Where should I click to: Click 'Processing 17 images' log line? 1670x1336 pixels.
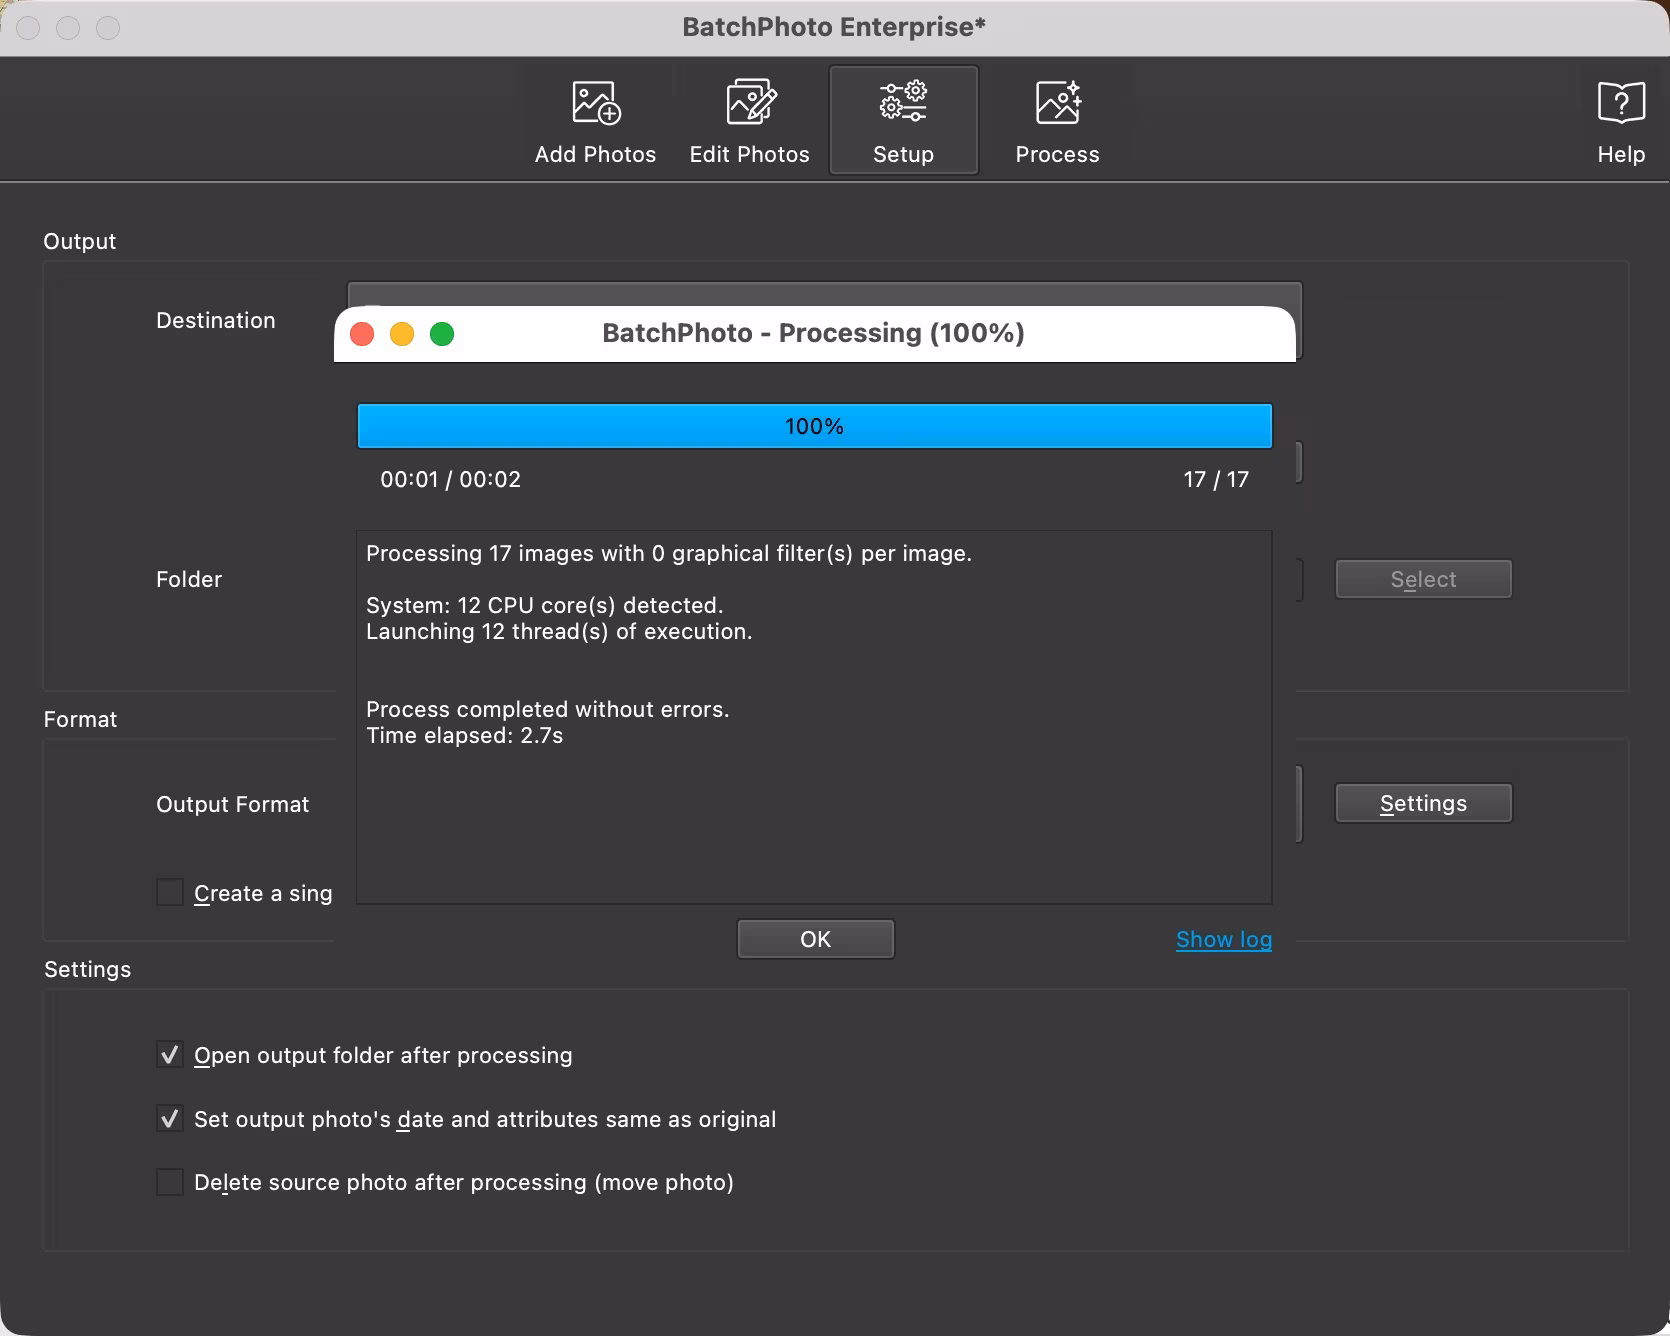click(668, 553)
